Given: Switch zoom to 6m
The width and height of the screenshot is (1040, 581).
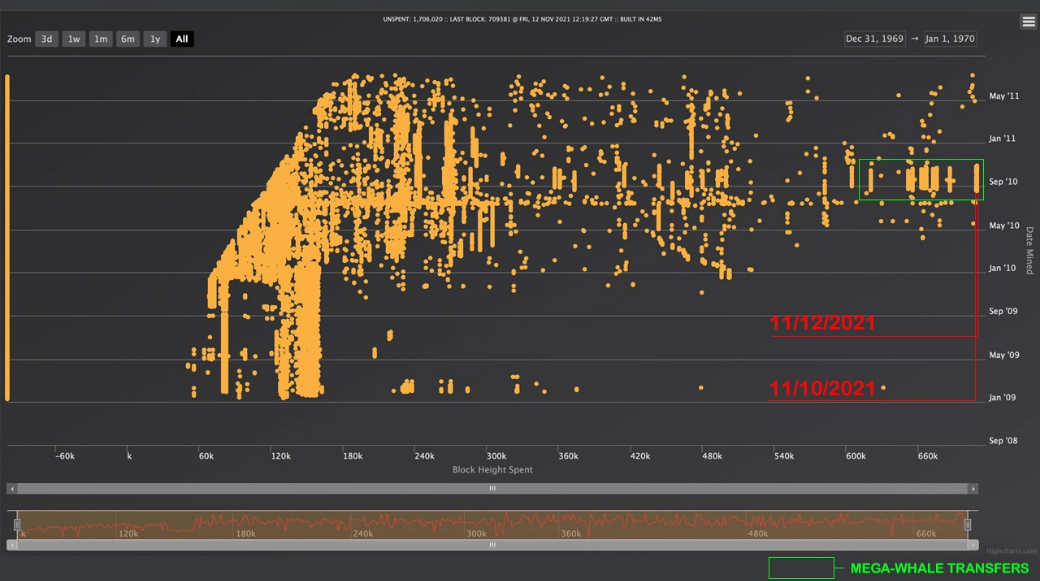Looking at the screenshot, I should [x=127, y=39].
